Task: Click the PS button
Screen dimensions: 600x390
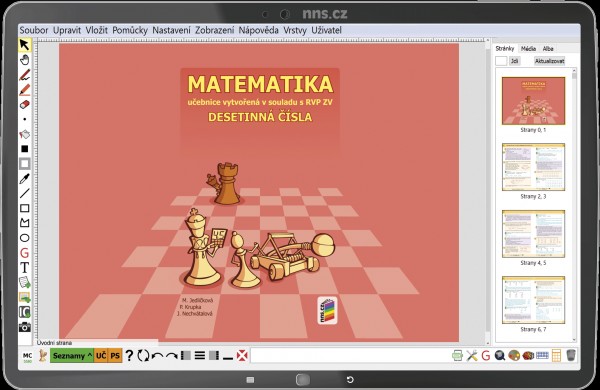Action: click(115, 356)
